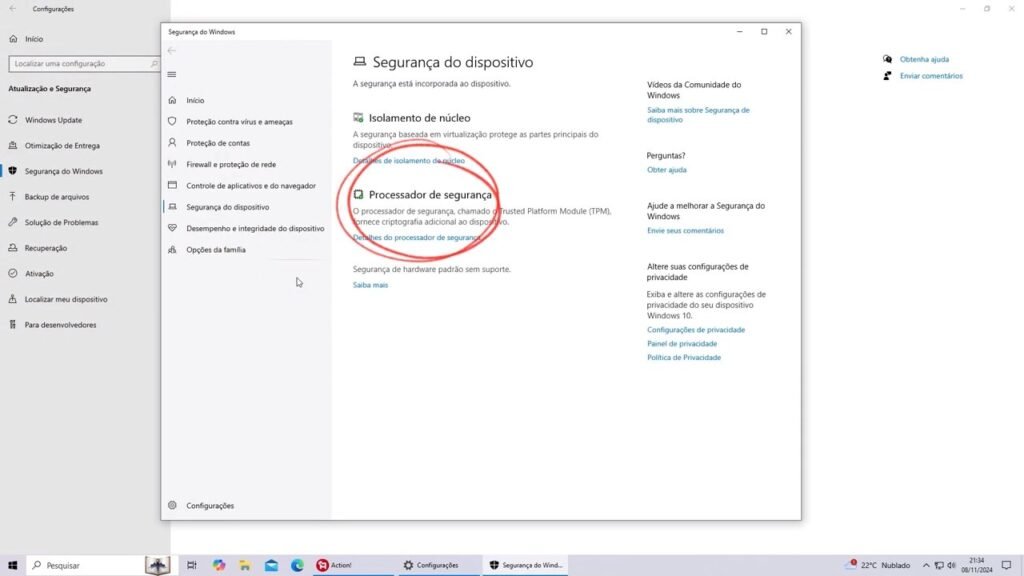Click the person icon for Proteção de contas
Viewport: 1024px width, 576px height.
[172, 142]
